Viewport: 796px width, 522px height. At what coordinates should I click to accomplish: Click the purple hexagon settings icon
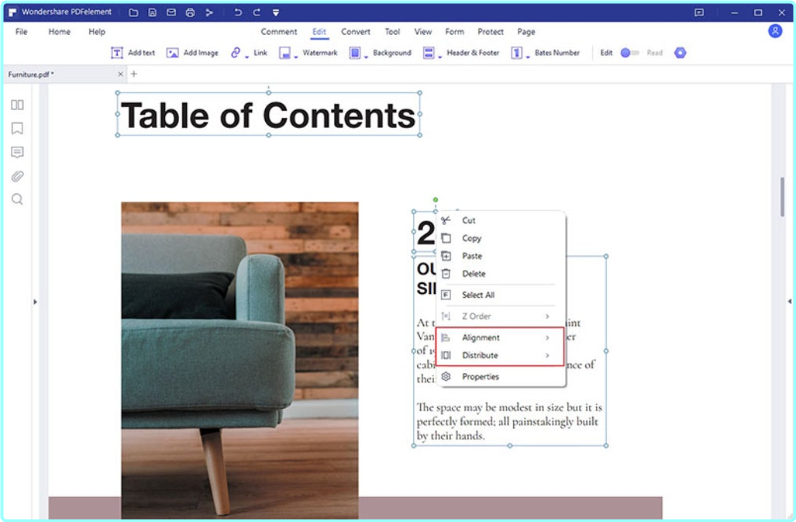[x=680, y=53]
